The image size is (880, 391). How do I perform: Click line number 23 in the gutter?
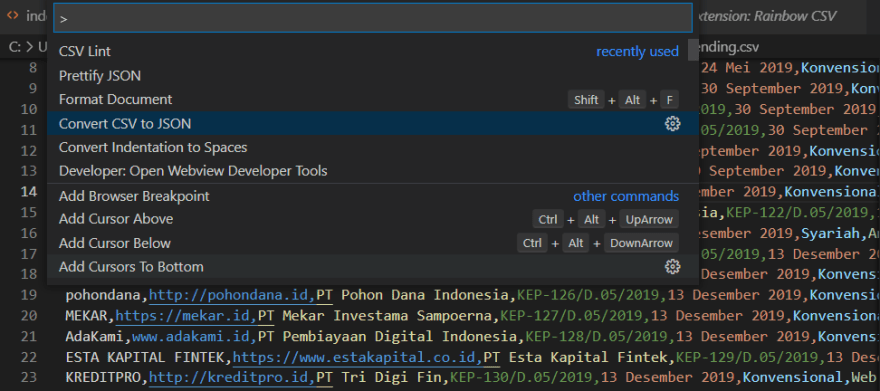[x=29, y=379]
